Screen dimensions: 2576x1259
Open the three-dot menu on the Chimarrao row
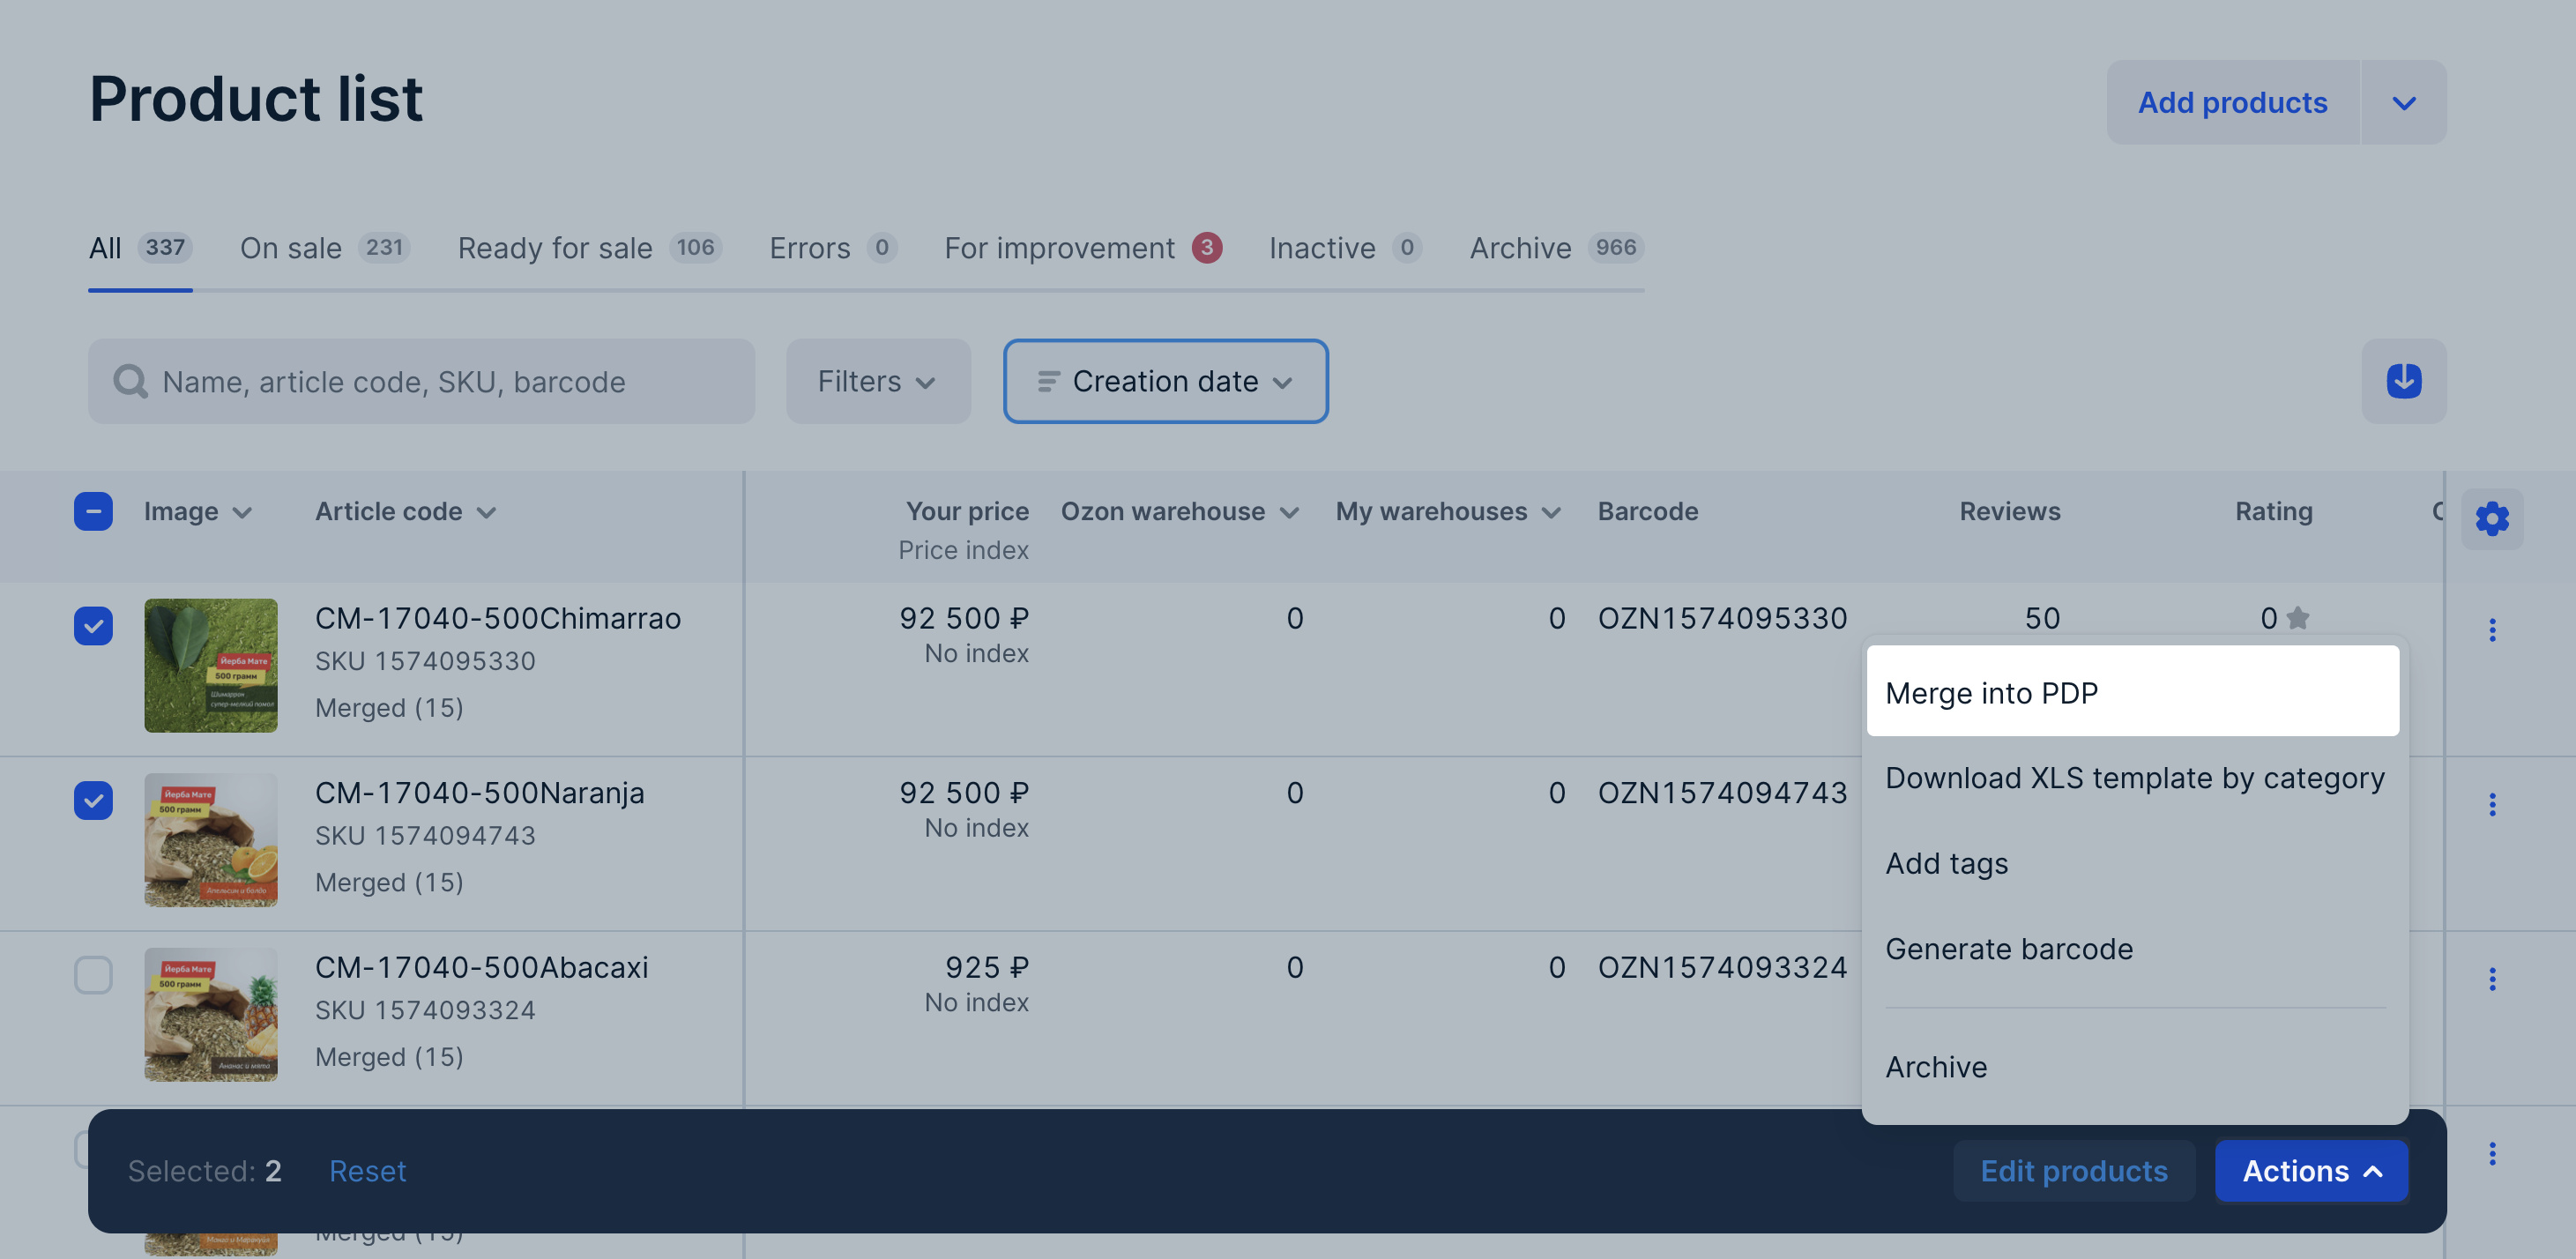(x=2491, y=629)
